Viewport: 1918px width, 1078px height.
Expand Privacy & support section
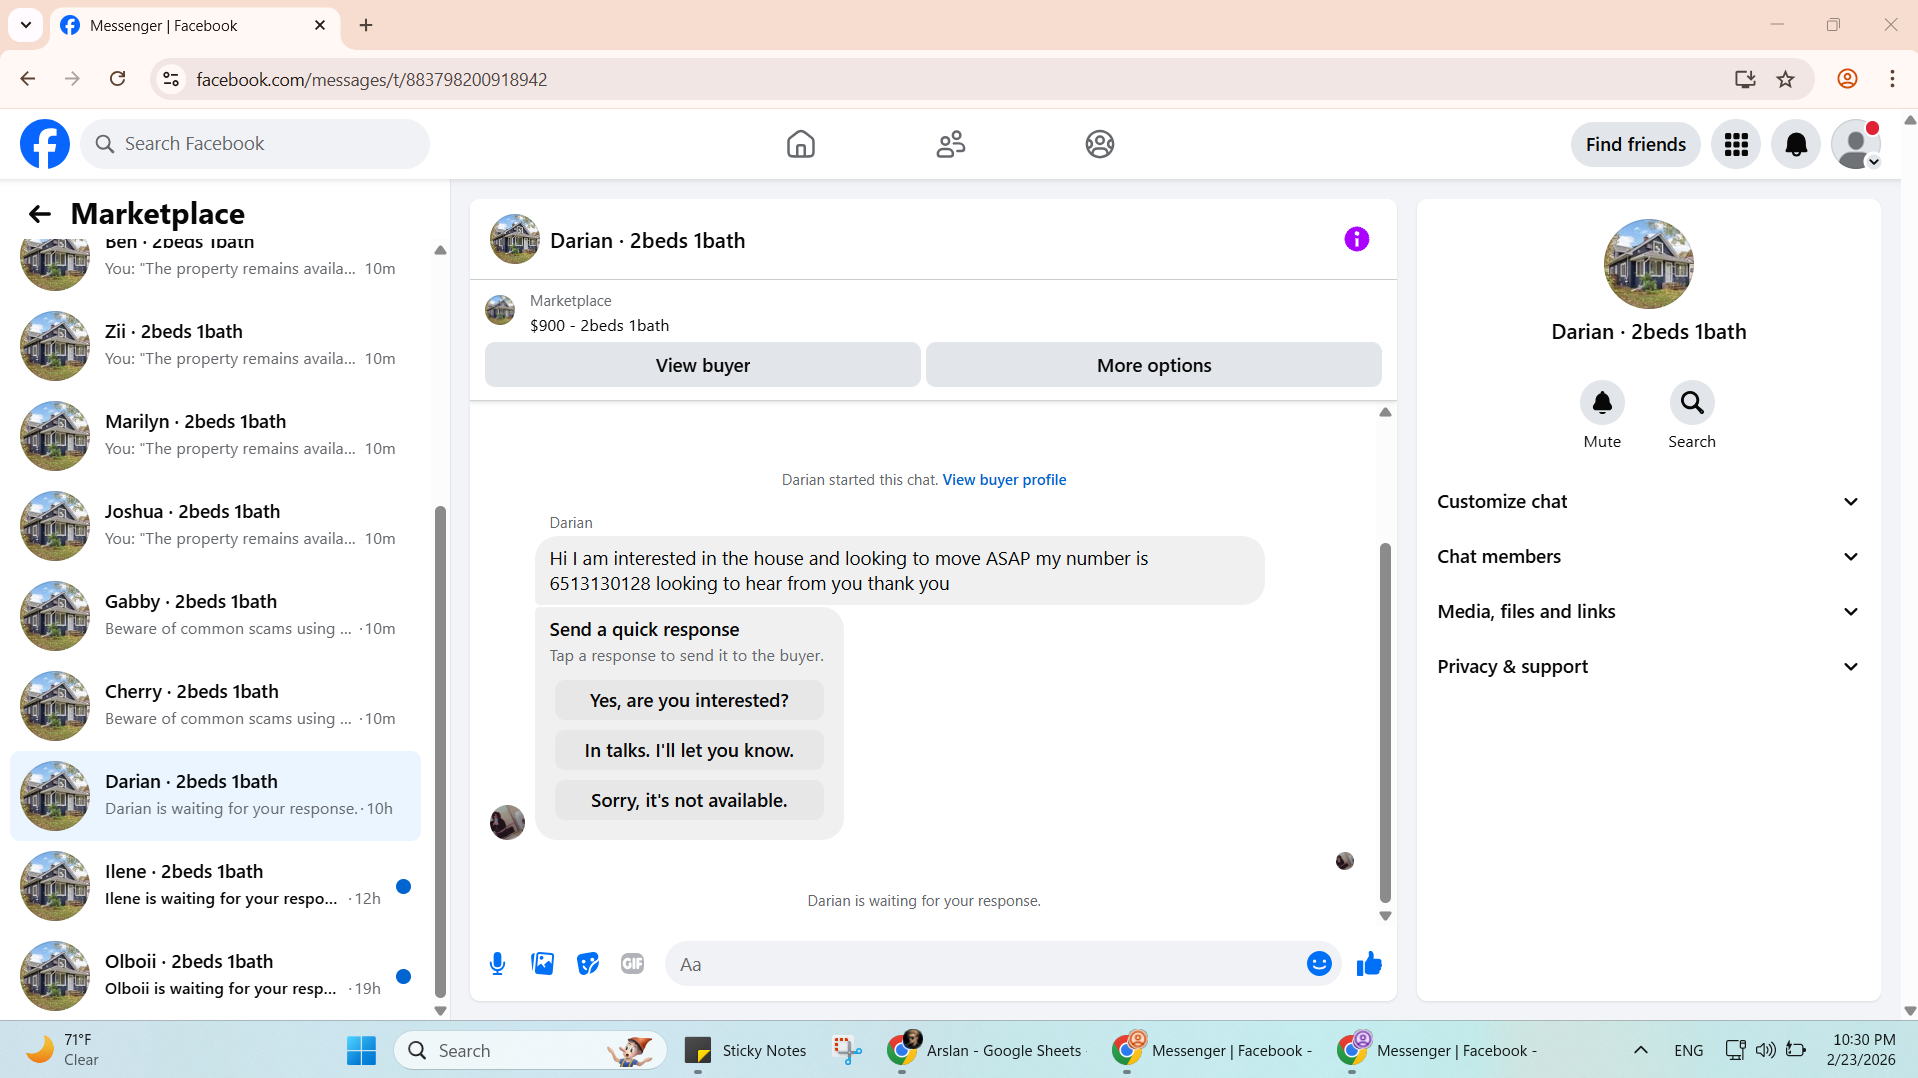(x=1648, y=667)
